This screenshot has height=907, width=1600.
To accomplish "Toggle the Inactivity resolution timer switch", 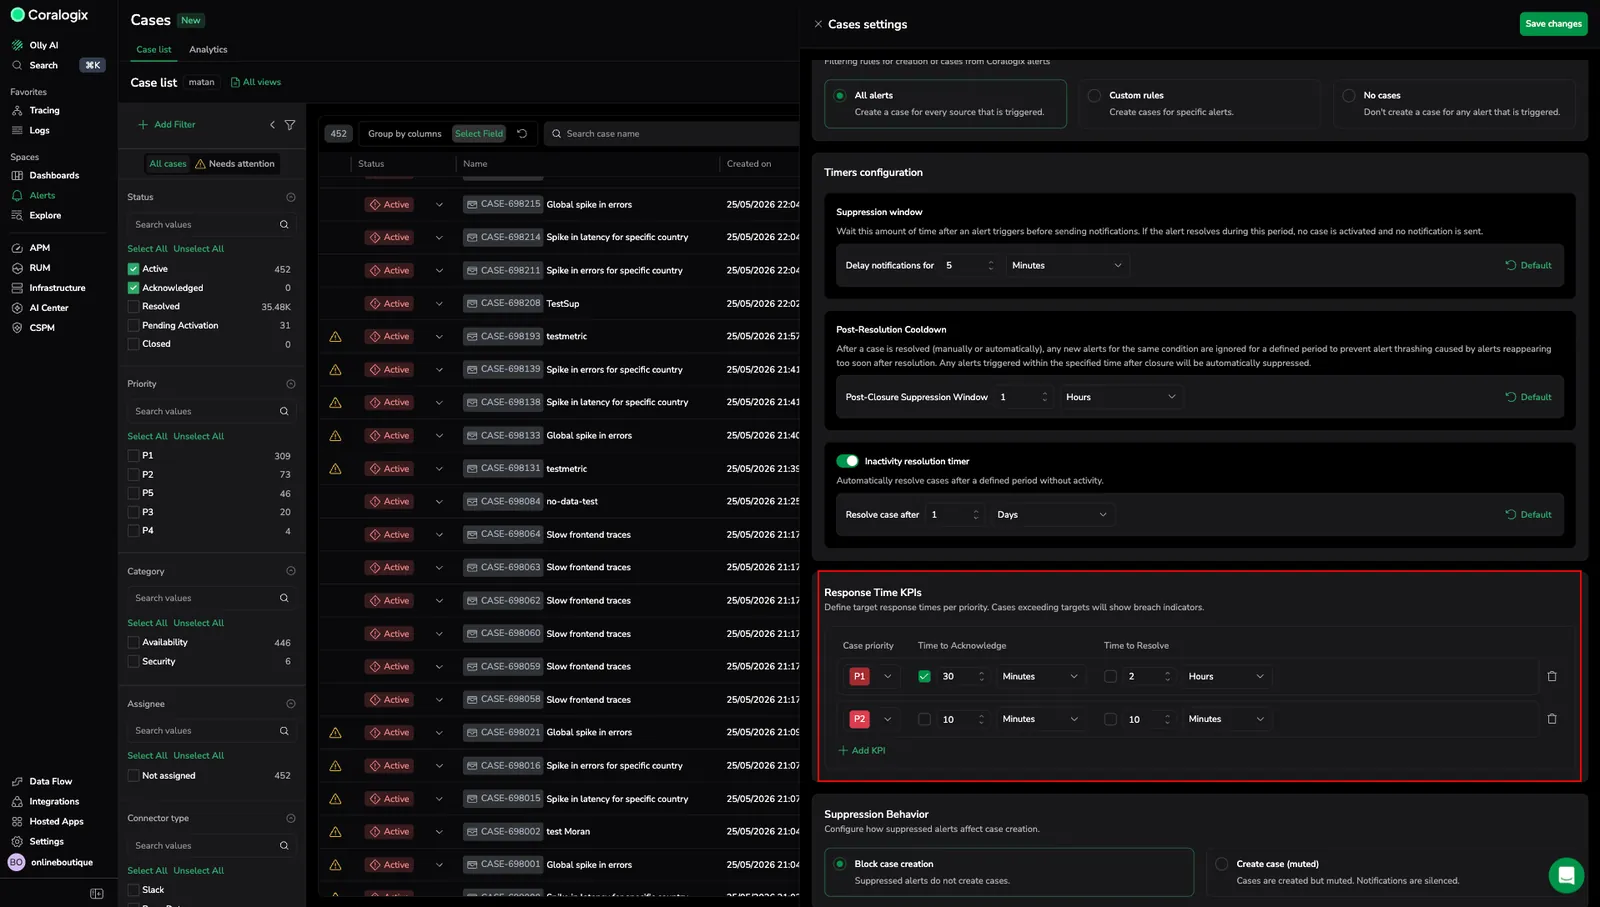I will pyautogui.click(x=848, y=461).
